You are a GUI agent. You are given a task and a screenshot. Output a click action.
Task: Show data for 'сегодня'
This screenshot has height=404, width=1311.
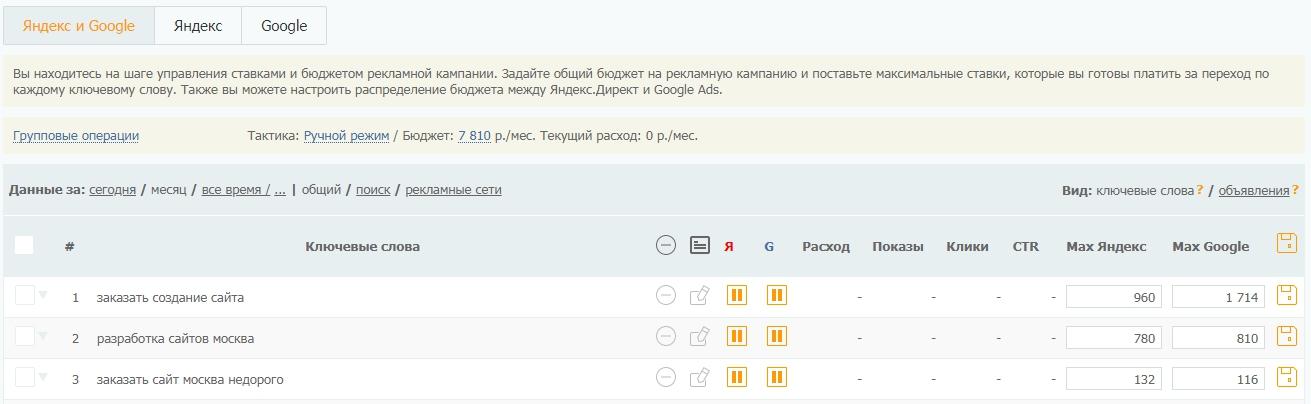point(112,190)
